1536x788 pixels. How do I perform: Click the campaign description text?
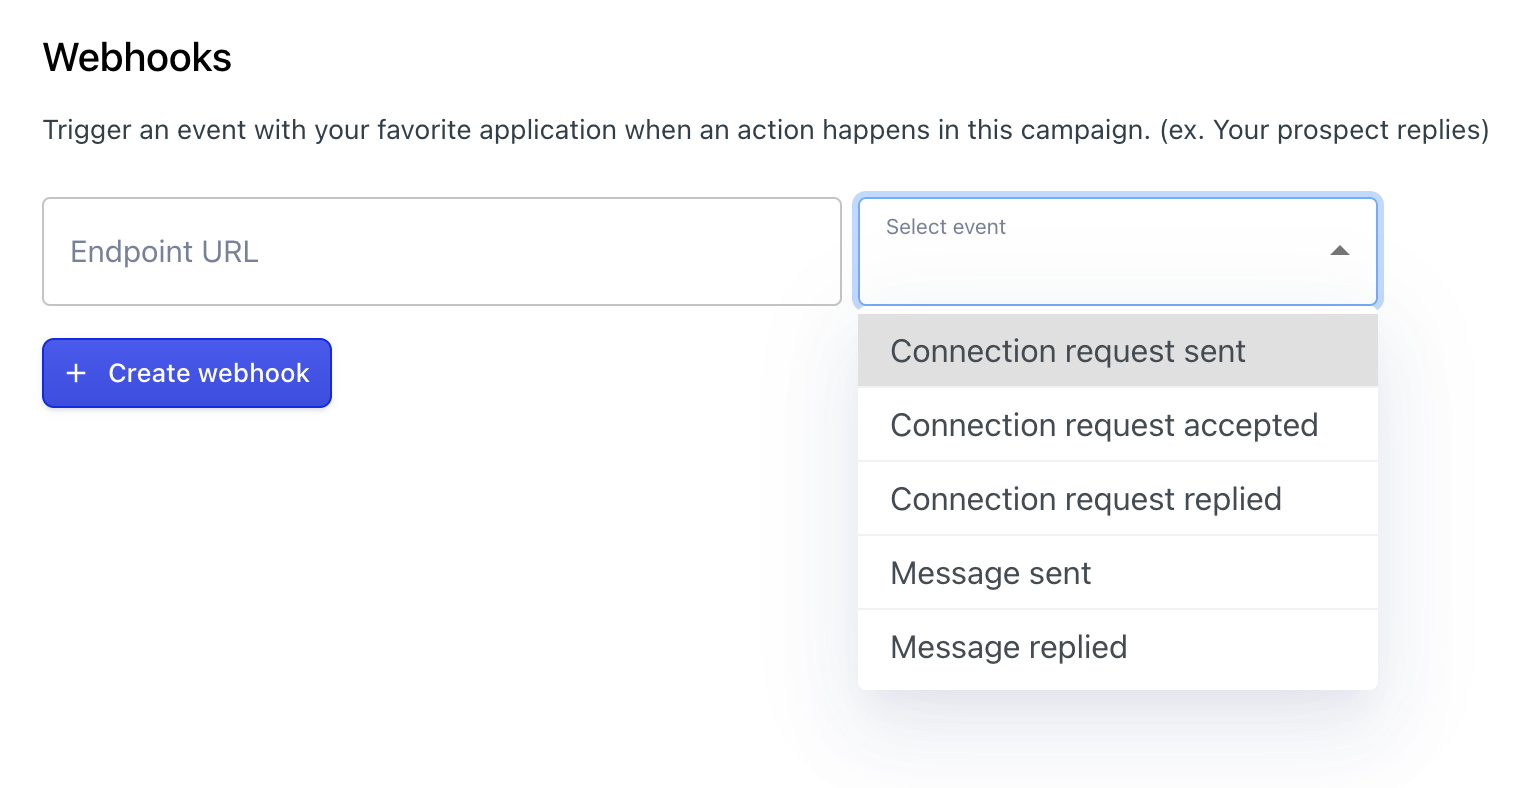point(765,129)
